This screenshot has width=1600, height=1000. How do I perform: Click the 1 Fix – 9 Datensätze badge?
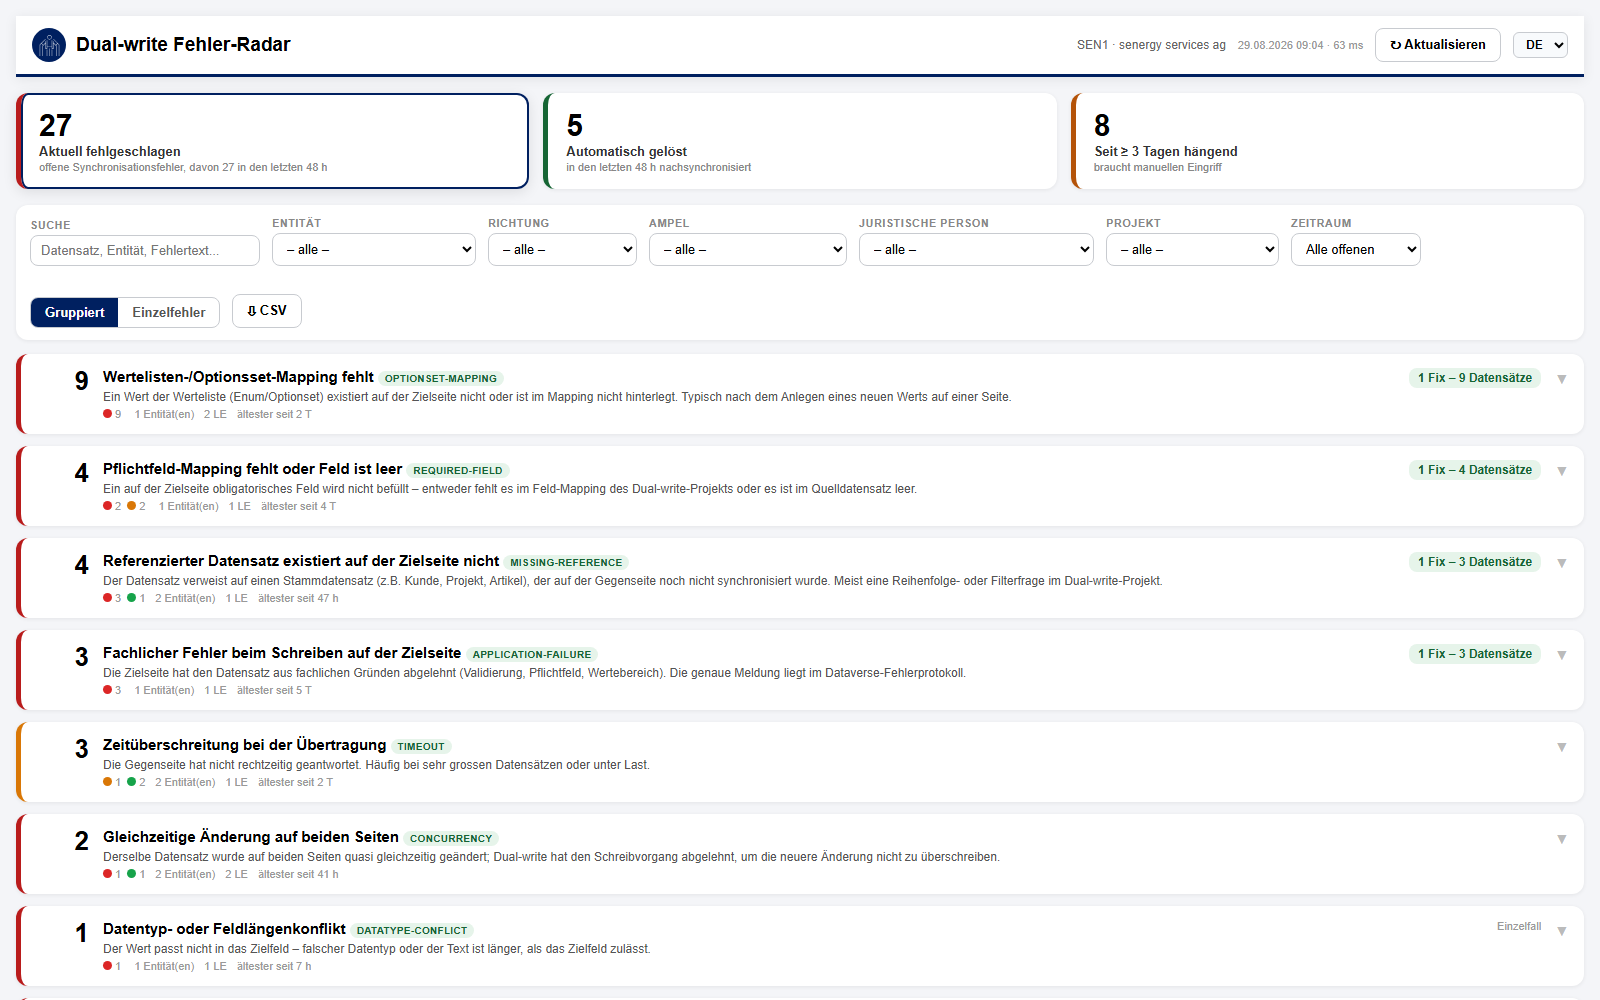pyautogui.click(x=1475, y=378)
